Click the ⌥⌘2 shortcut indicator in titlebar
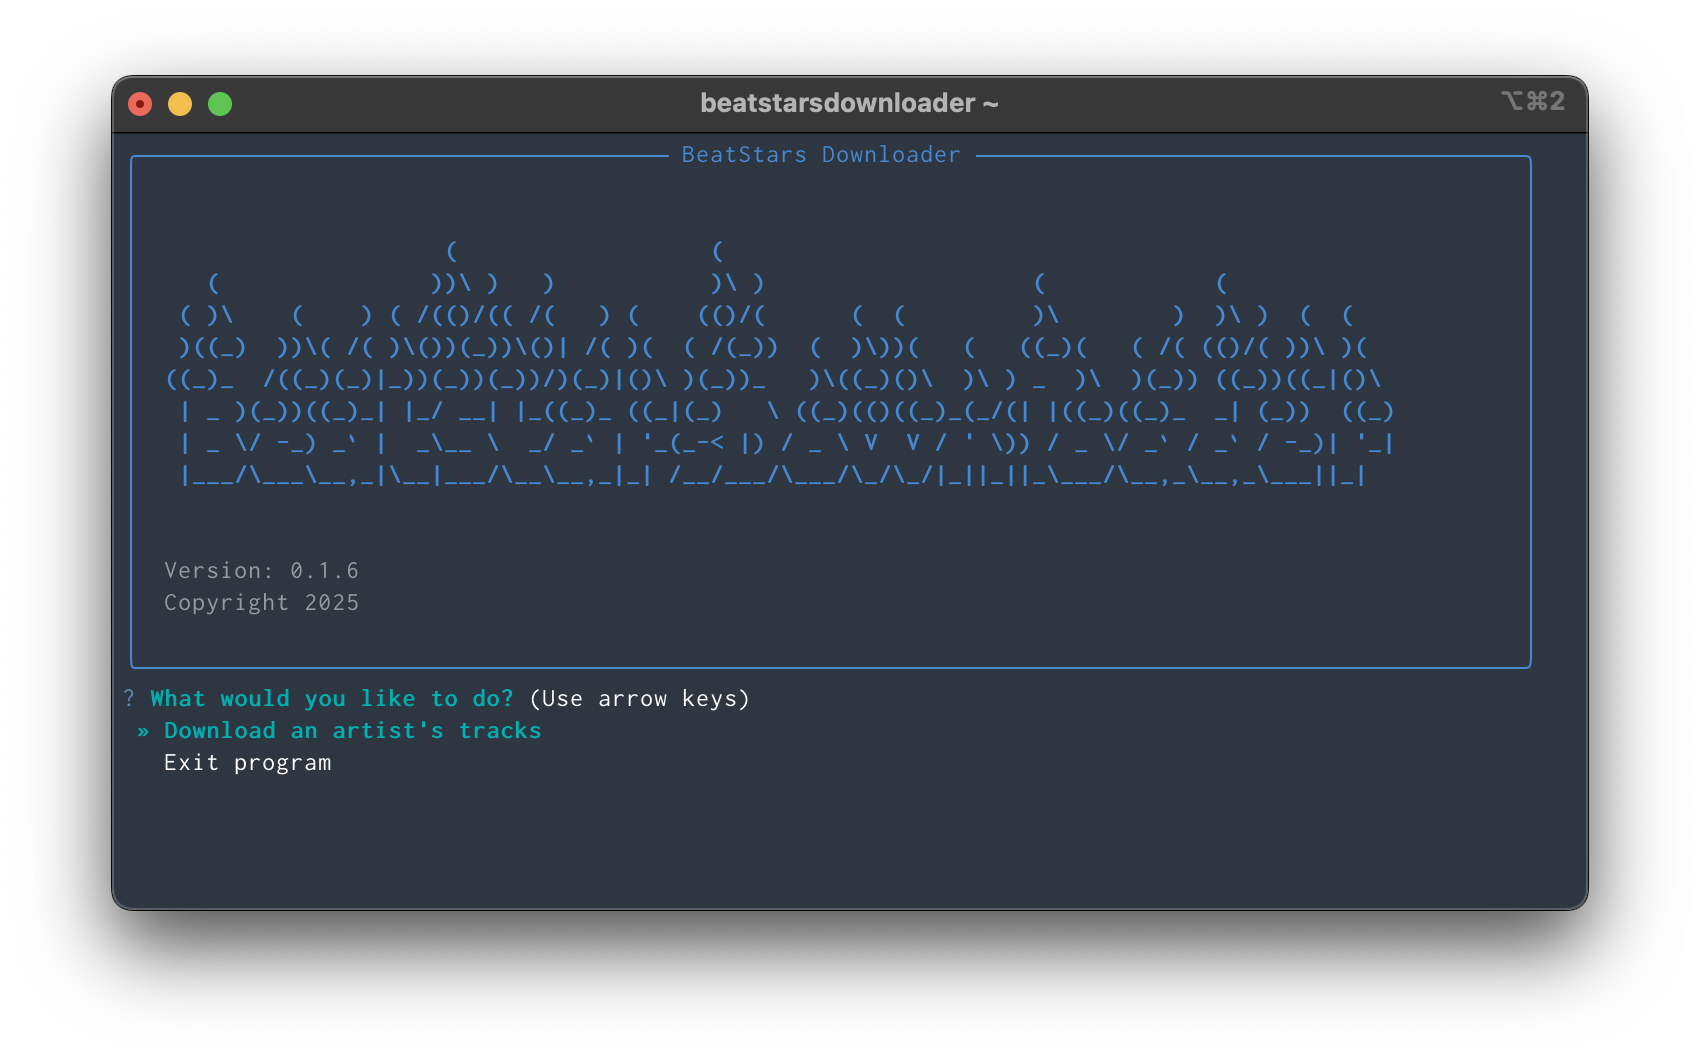1700x1058 pixels. 1531,101
